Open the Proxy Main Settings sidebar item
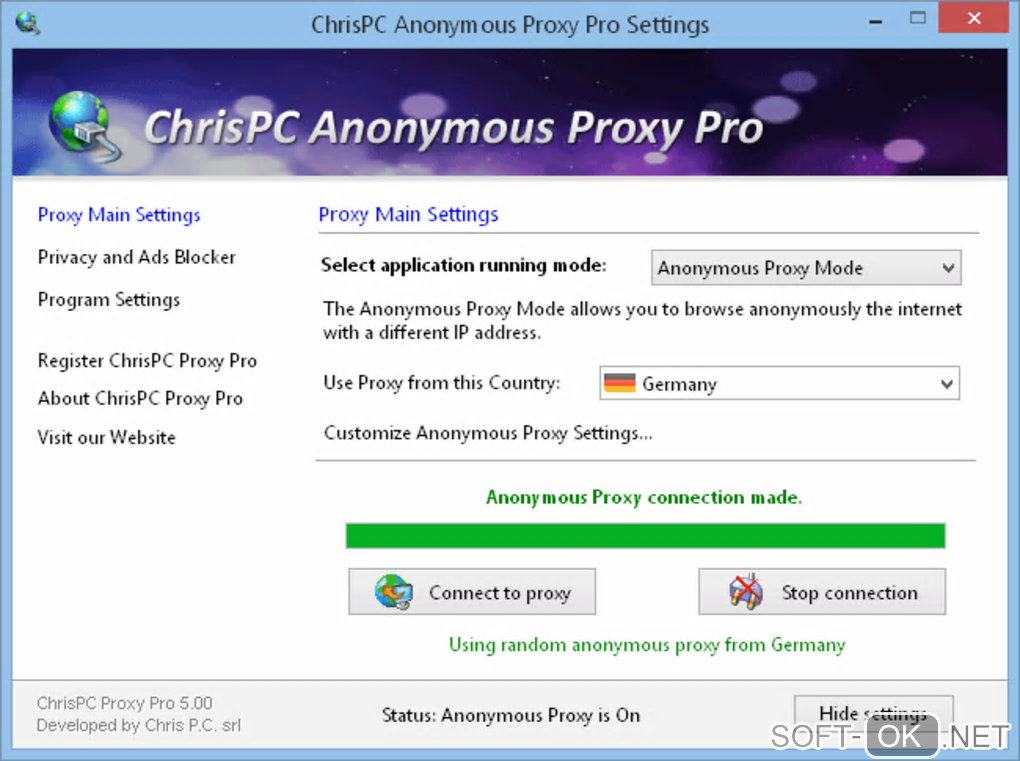 point(119,215)
